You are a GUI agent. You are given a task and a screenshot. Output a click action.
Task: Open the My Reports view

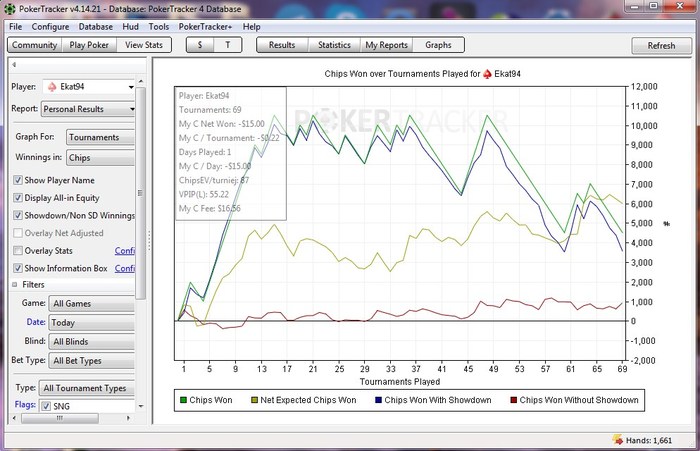387,45
